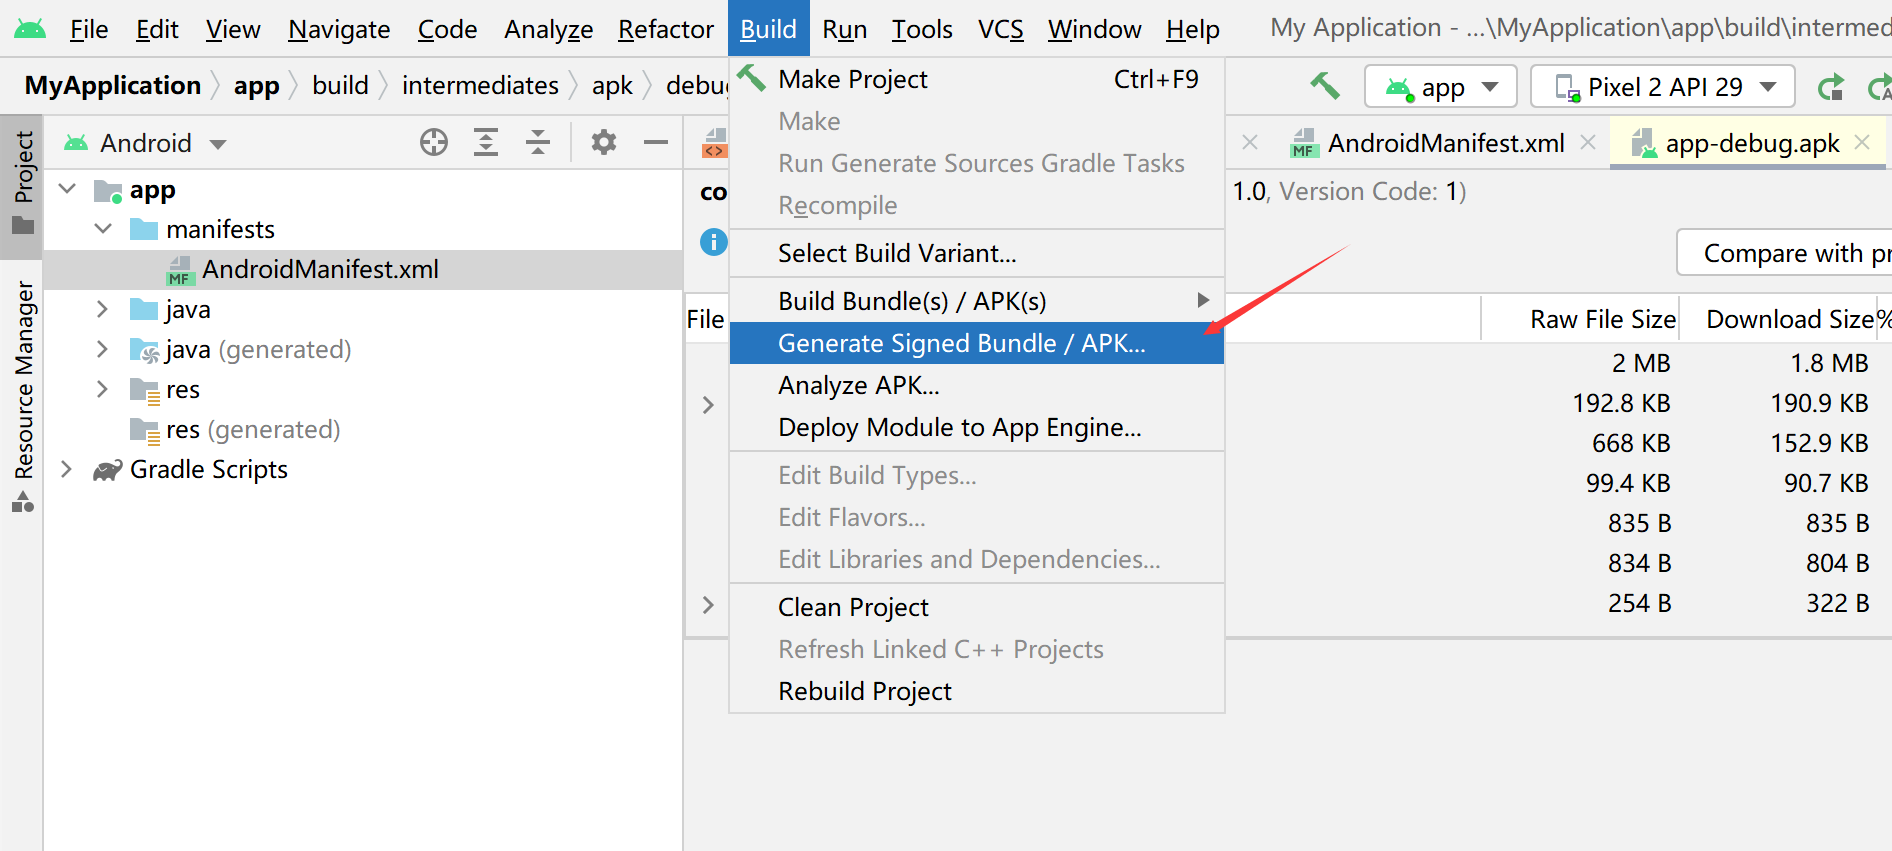Image resolution: width=1892 pixels, height=851 pixels.
Task: Click the Android Studio logo icon
Action: tap(29, 29)
